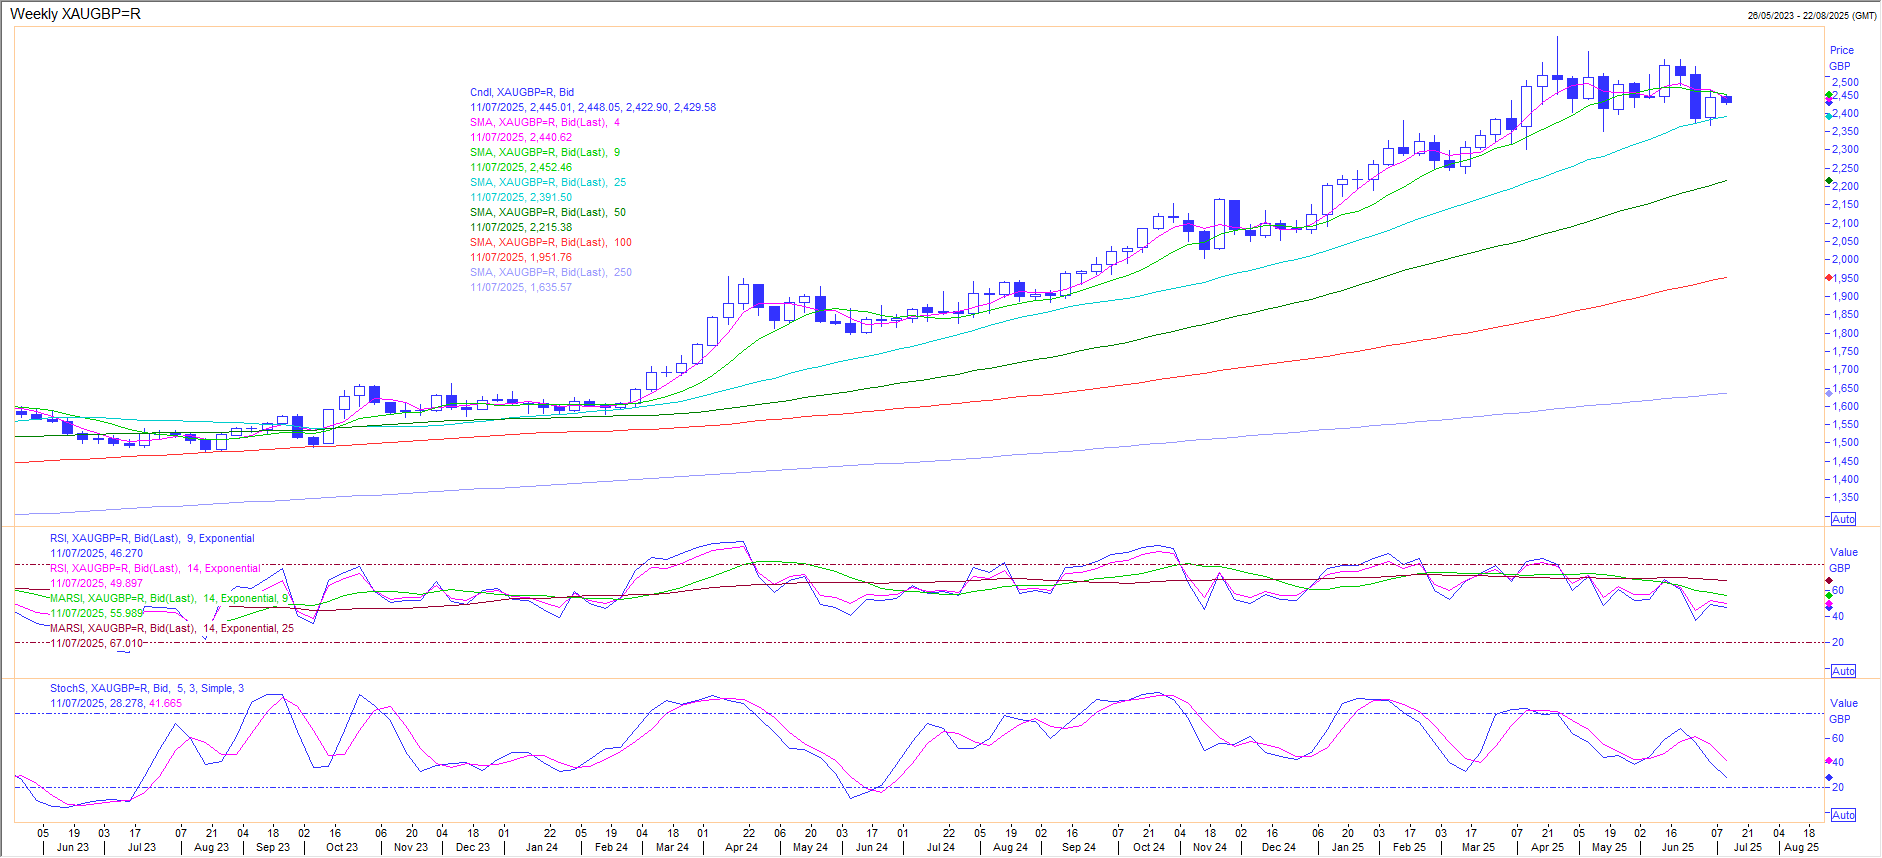Select the SMA 100 legend label in red
This screenshot has width=1882, height=858.
click(x=551, y=242)
